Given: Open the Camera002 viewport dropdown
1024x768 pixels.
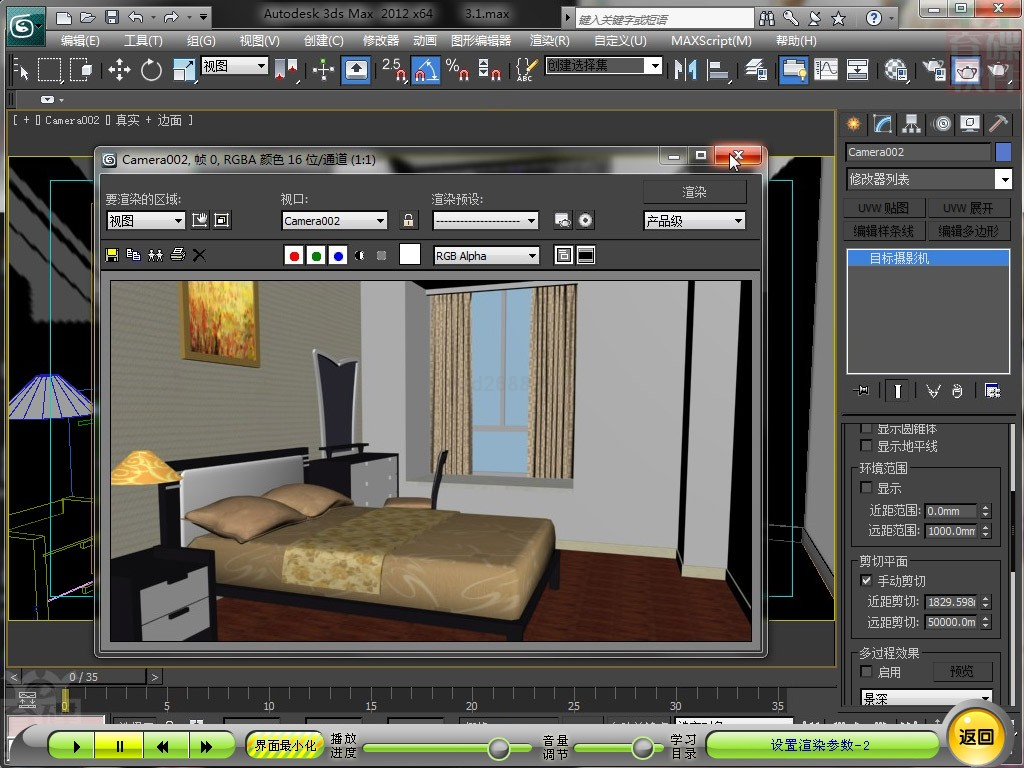Looking at the screenshot, I should point(334,221).
